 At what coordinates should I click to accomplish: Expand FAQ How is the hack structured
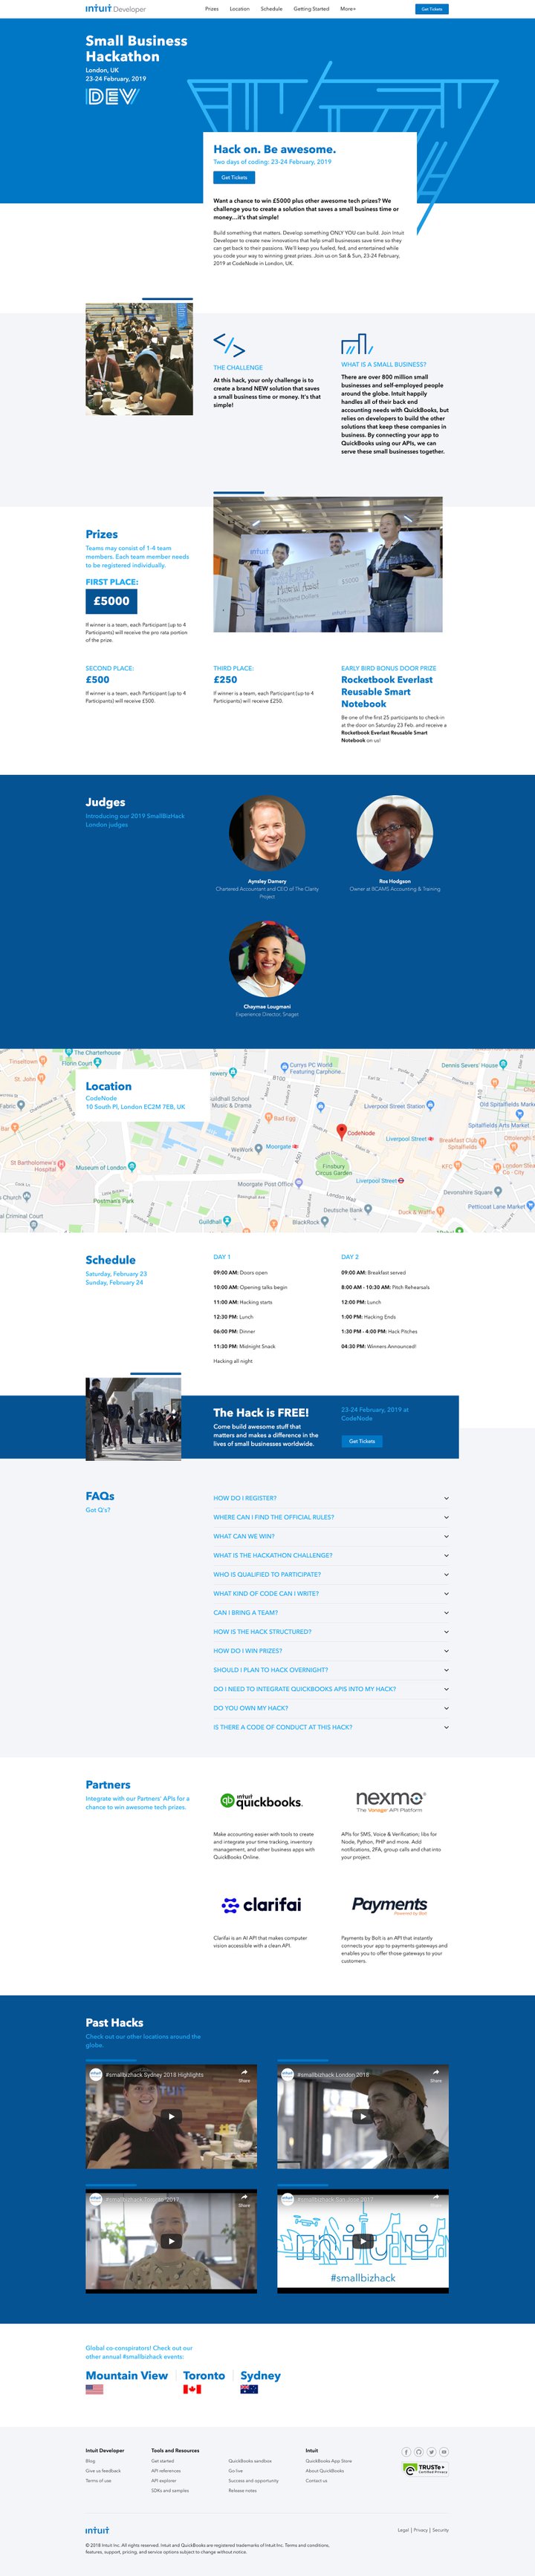click(x=331, y=1631)
